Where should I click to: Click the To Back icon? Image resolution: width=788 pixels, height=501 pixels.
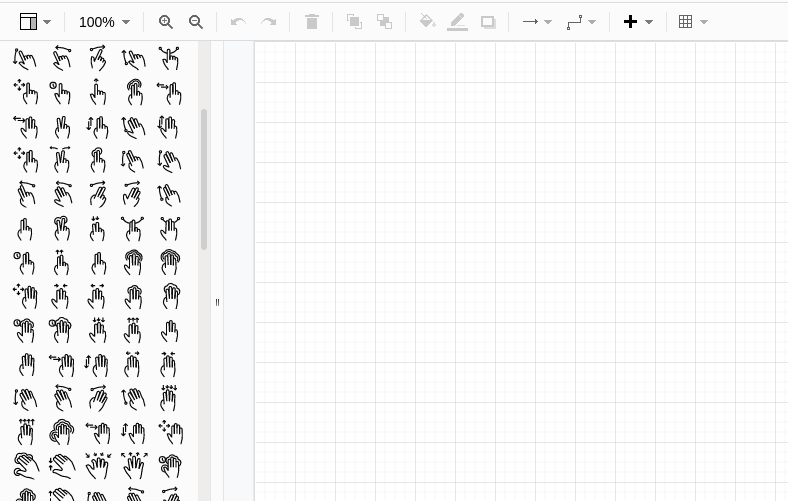(x=384, y=22)
